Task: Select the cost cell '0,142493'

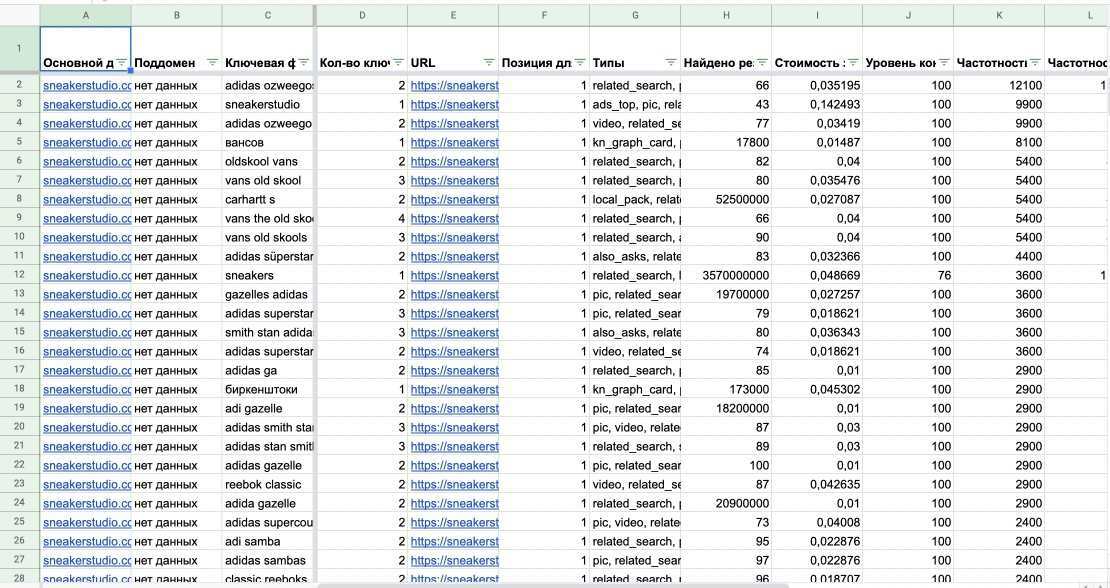Action: point(817,105)
